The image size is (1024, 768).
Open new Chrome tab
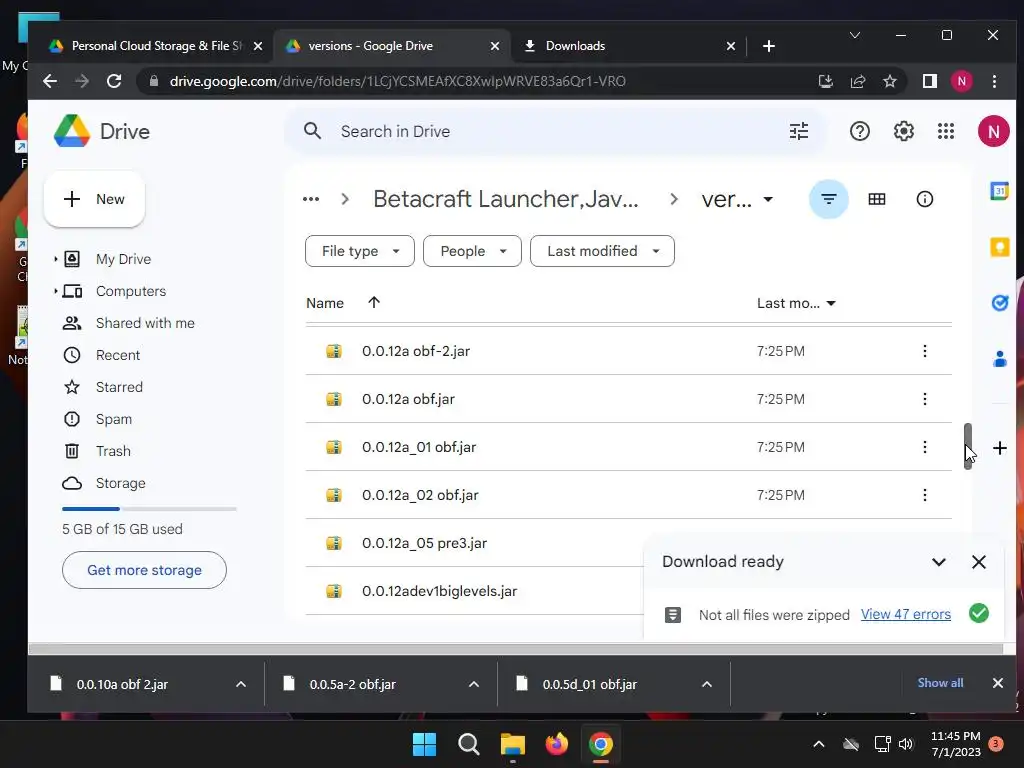tap(769, 46)
